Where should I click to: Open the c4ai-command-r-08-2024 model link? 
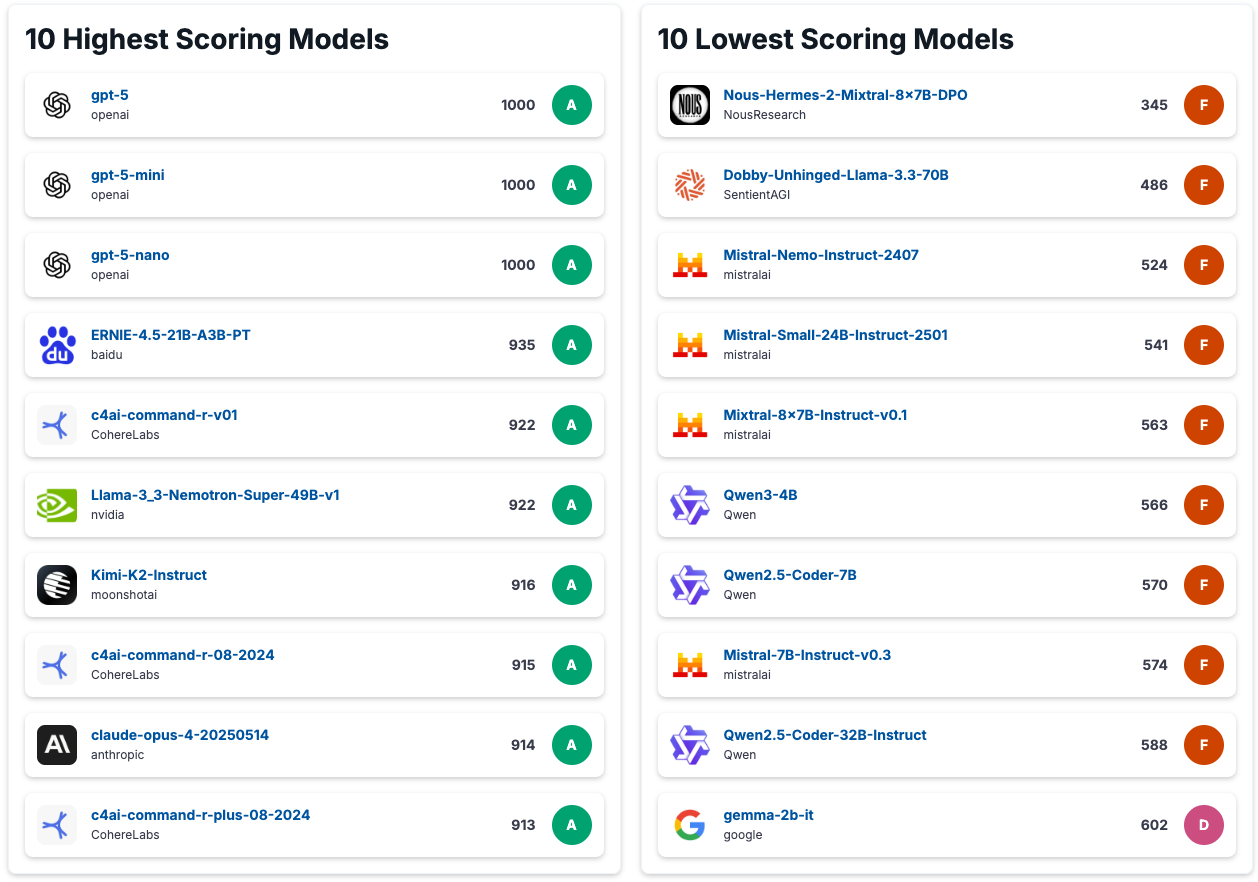point(183,655)
